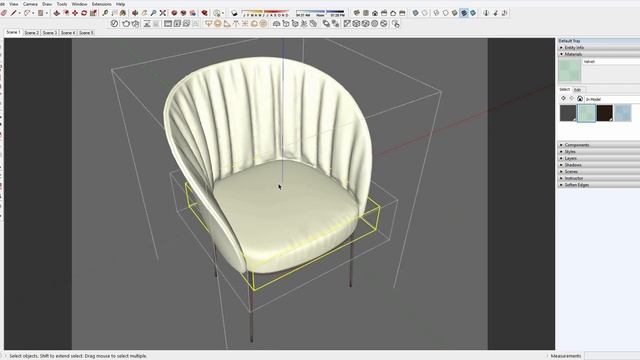The width and height of the screenshot is (640, 360).
Task: Choose Hidden Line face style
Action: tap(445, 13)
